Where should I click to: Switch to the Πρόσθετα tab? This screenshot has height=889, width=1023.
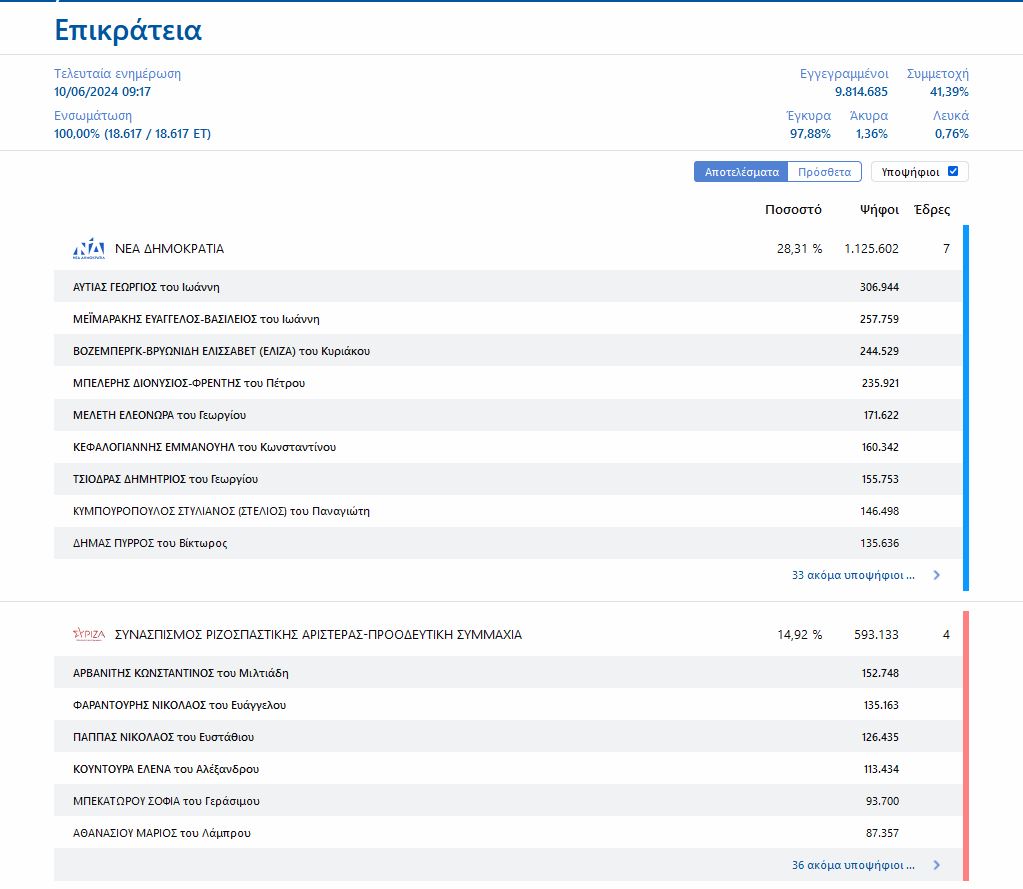(x=824, y=172)
